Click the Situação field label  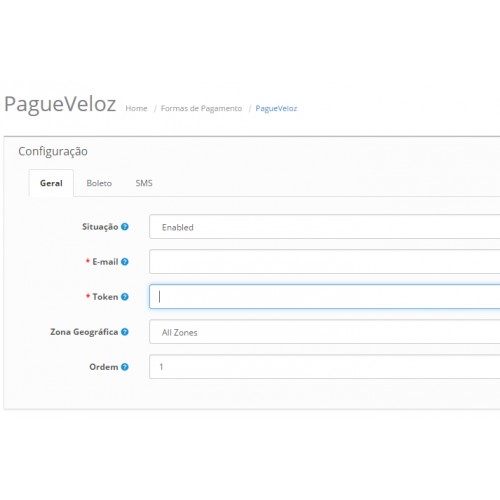[x=100, y=227]
